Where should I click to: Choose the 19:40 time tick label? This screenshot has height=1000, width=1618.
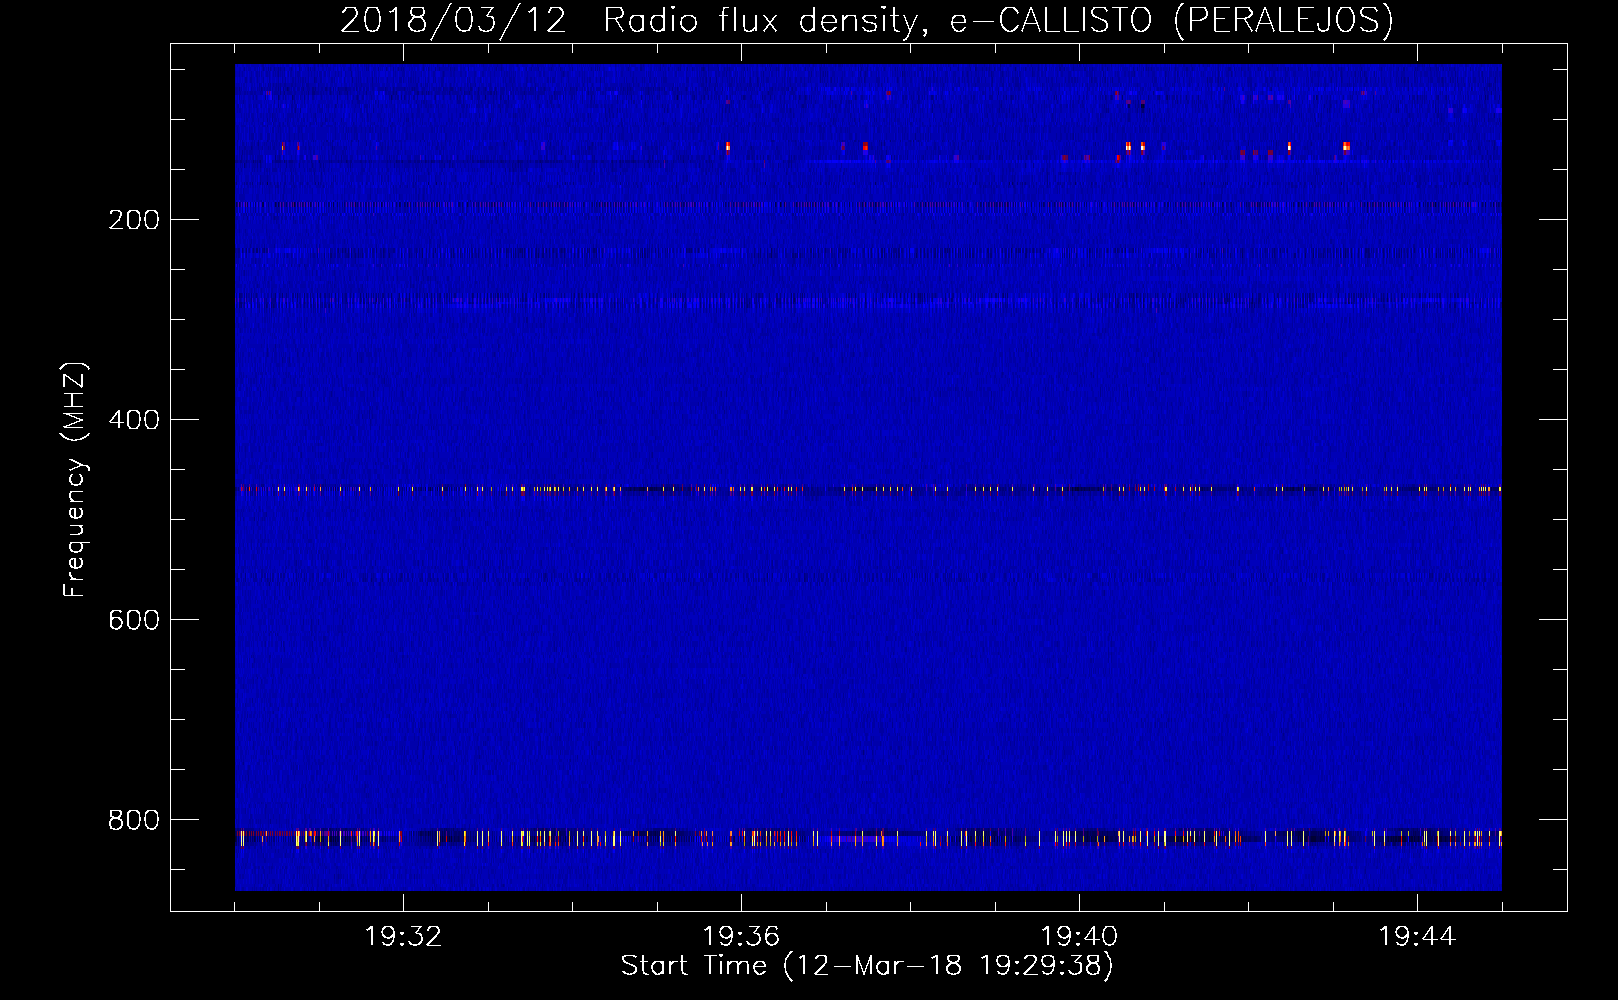tap(1079, 937)
